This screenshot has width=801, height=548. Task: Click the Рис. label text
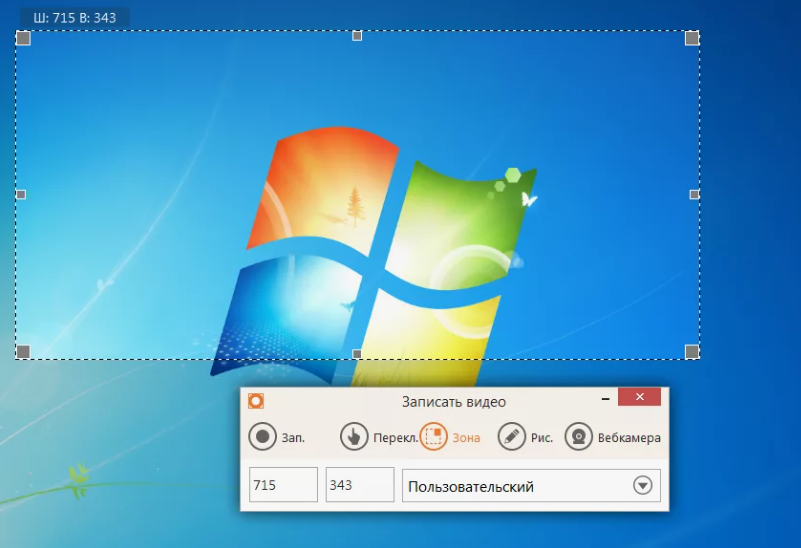[542, 438]
